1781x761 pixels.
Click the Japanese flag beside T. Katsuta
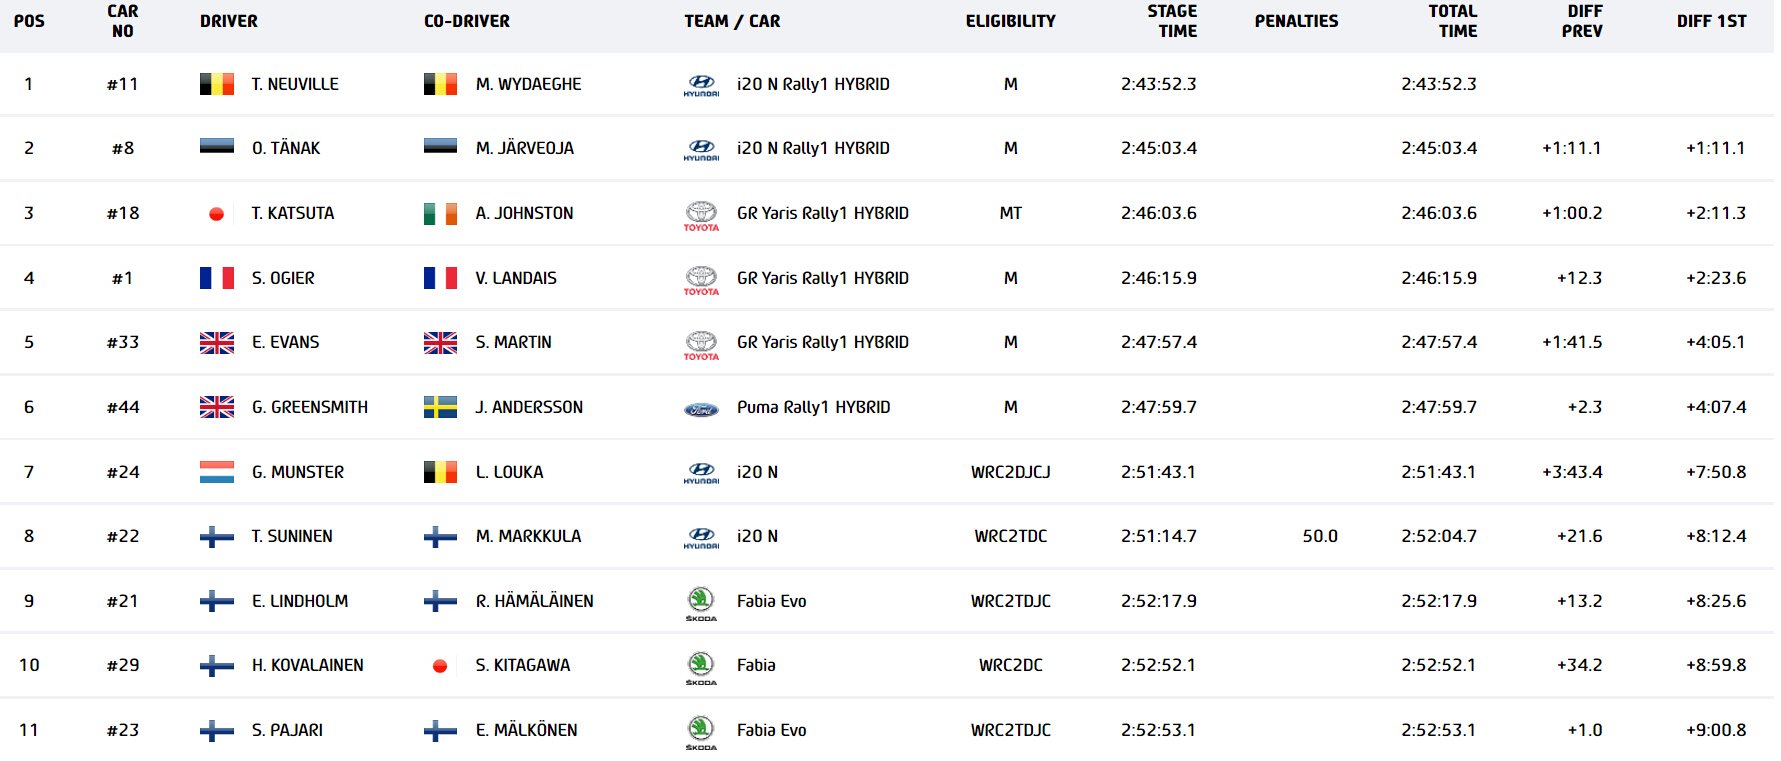[x=216, y=214]
